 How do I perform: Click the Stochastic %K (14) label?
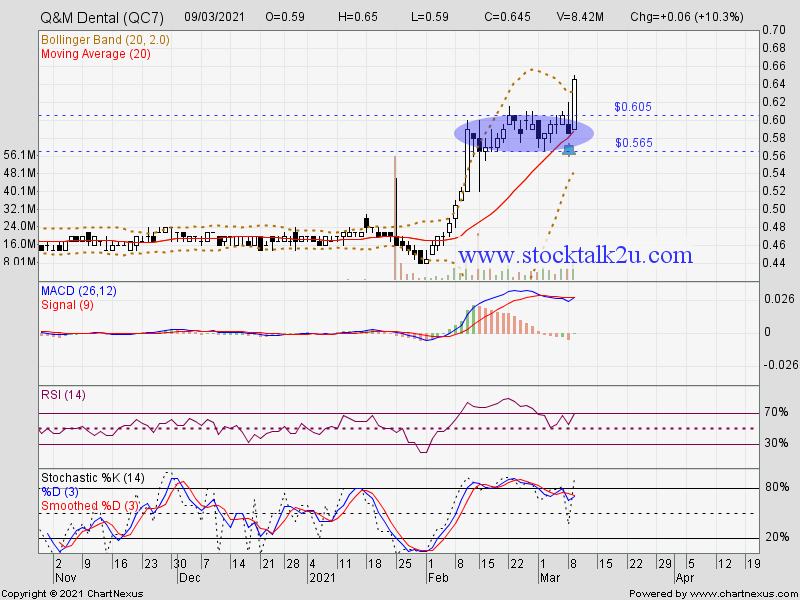pos(92,477)
